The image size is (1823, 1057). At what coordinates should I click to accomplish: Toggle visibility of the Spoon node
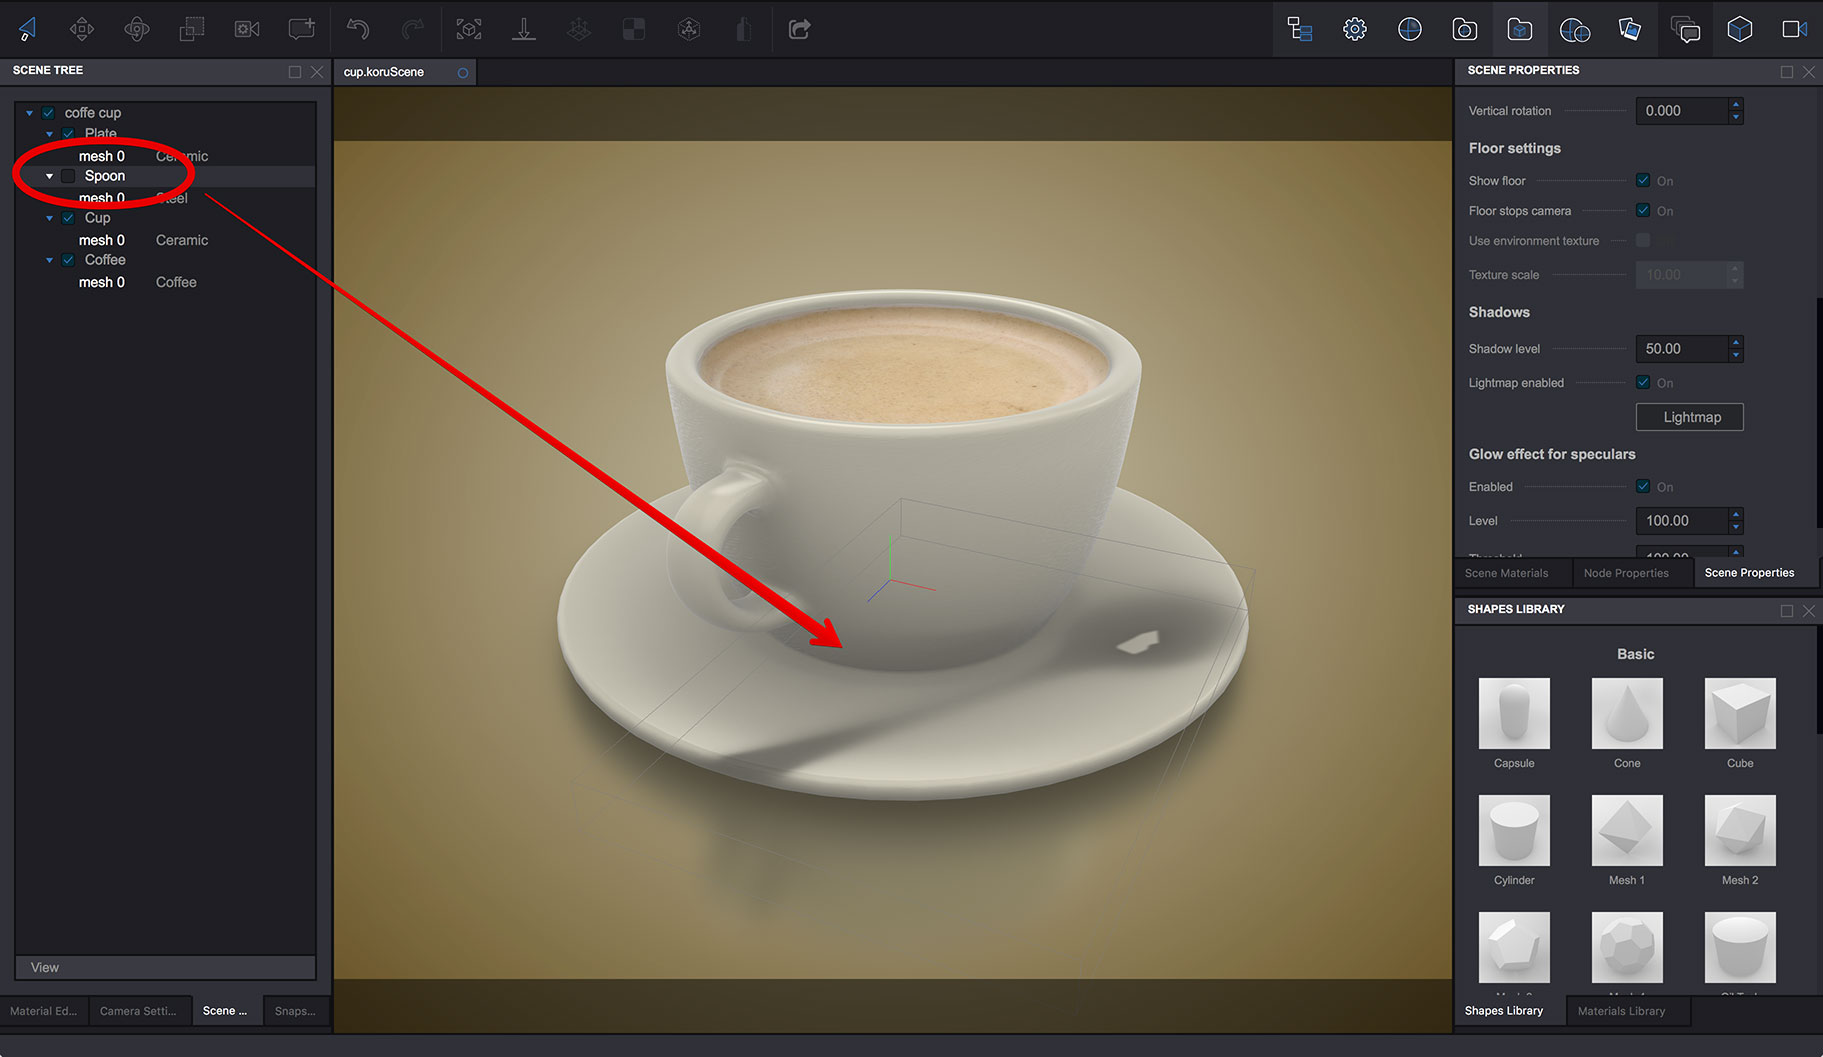pos(67,175)
